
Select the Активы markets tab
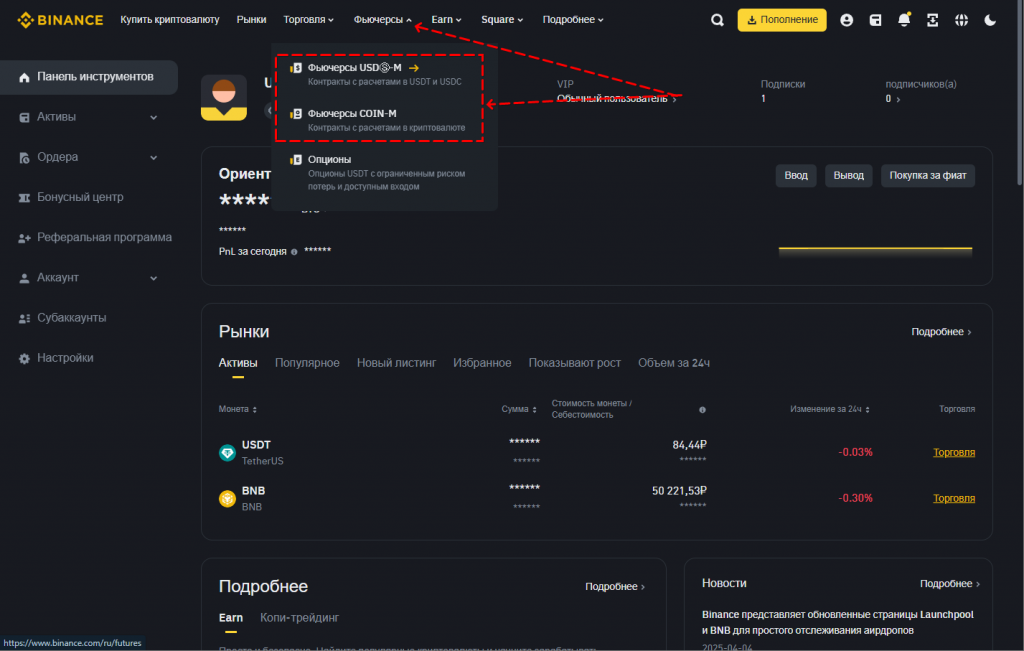click(238, 363)
